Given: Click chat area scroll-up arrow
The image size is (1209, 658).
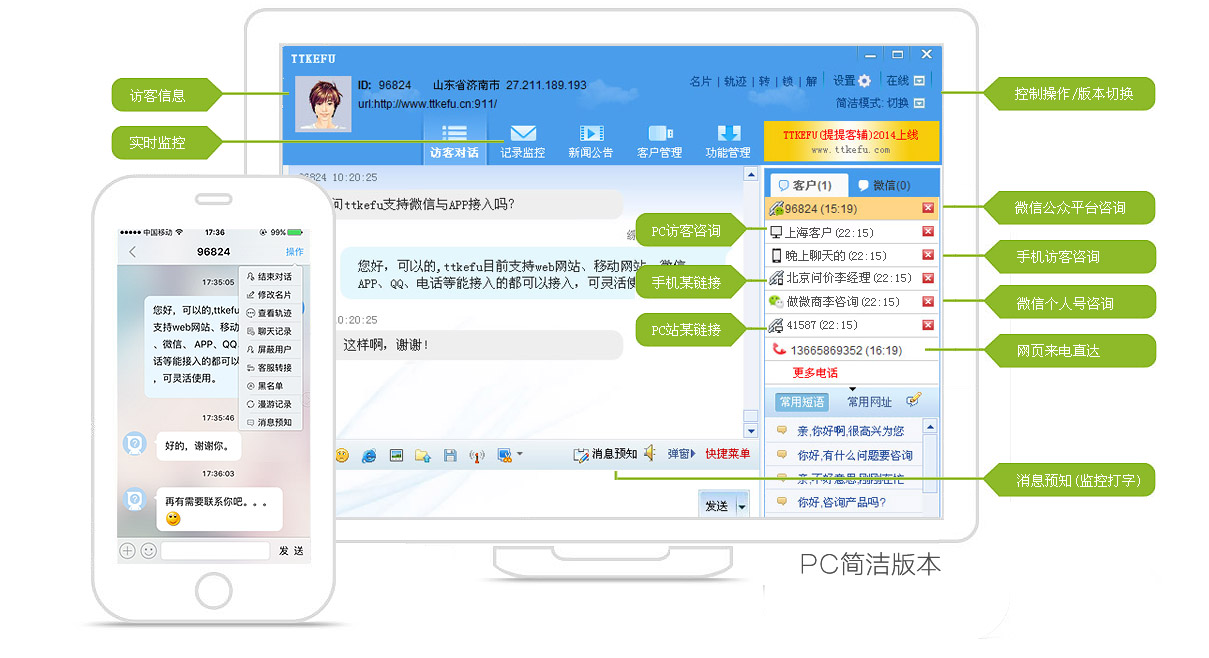Looking at the screenshot, I should coord(751,174).
